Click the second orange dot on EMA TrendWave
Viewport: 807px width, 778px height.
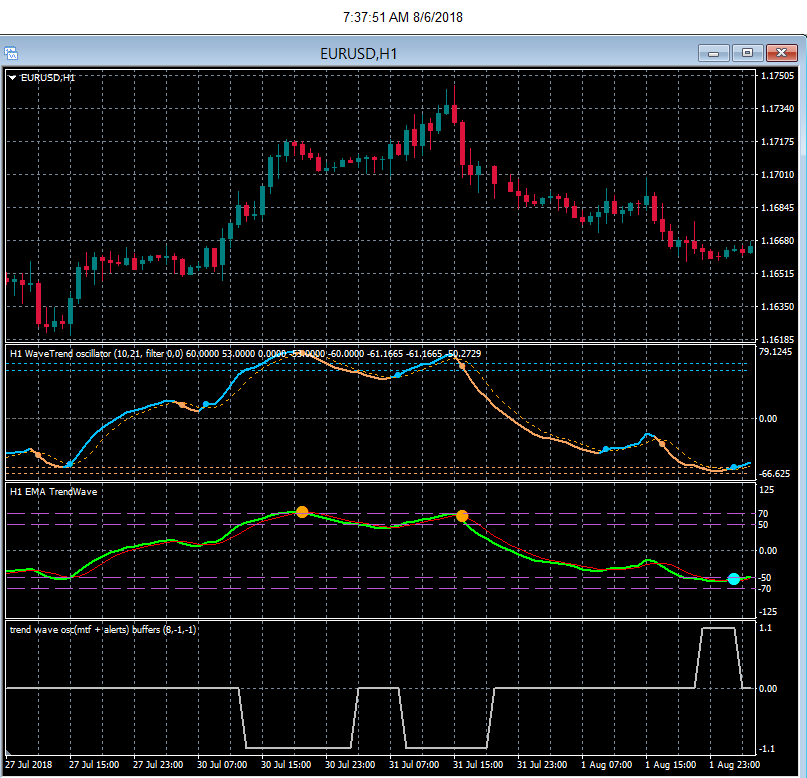tap(462, 516)
